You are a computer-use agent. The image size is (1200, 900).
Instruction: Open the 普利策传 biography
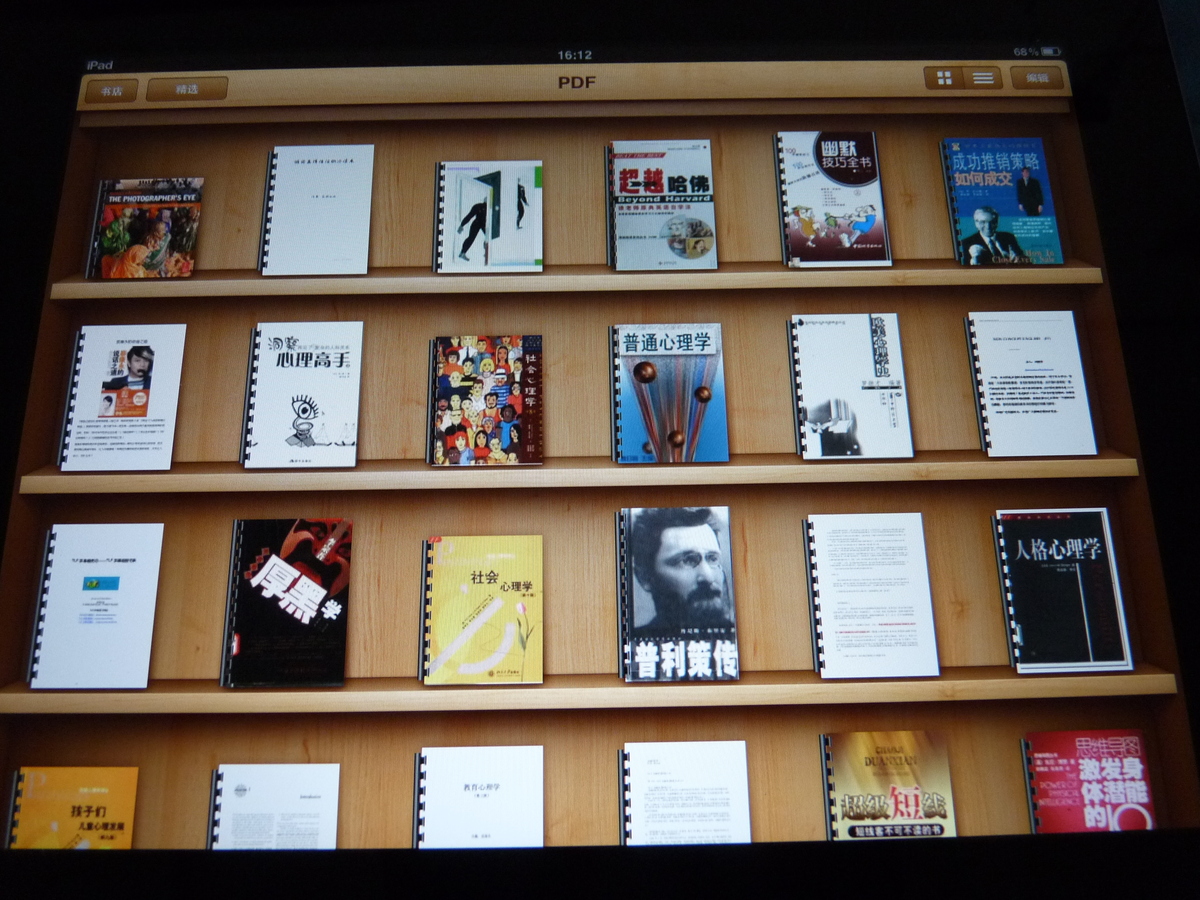point(678,594)
